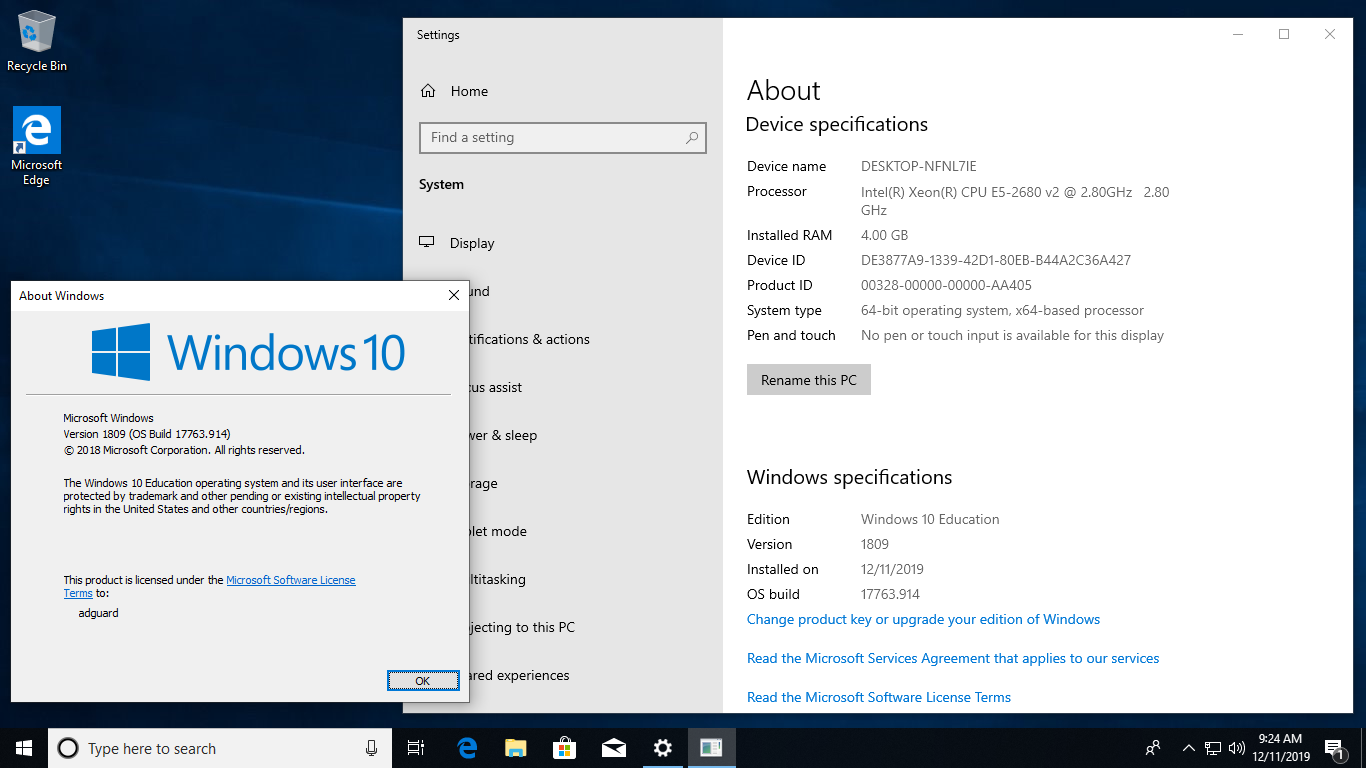The image size is (1366, 768).
Task: Click the Display monitor icon in Settings
Action: click(x=427, y=243)
